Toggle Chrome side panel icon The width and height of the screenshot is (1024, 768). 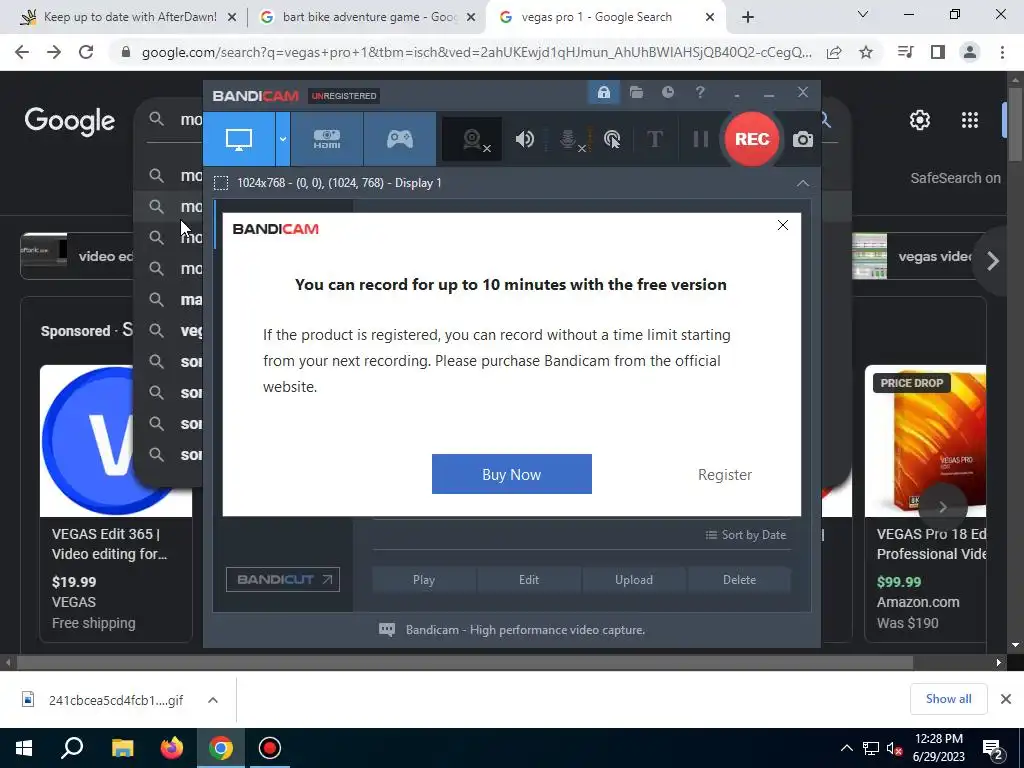point(938,52)
